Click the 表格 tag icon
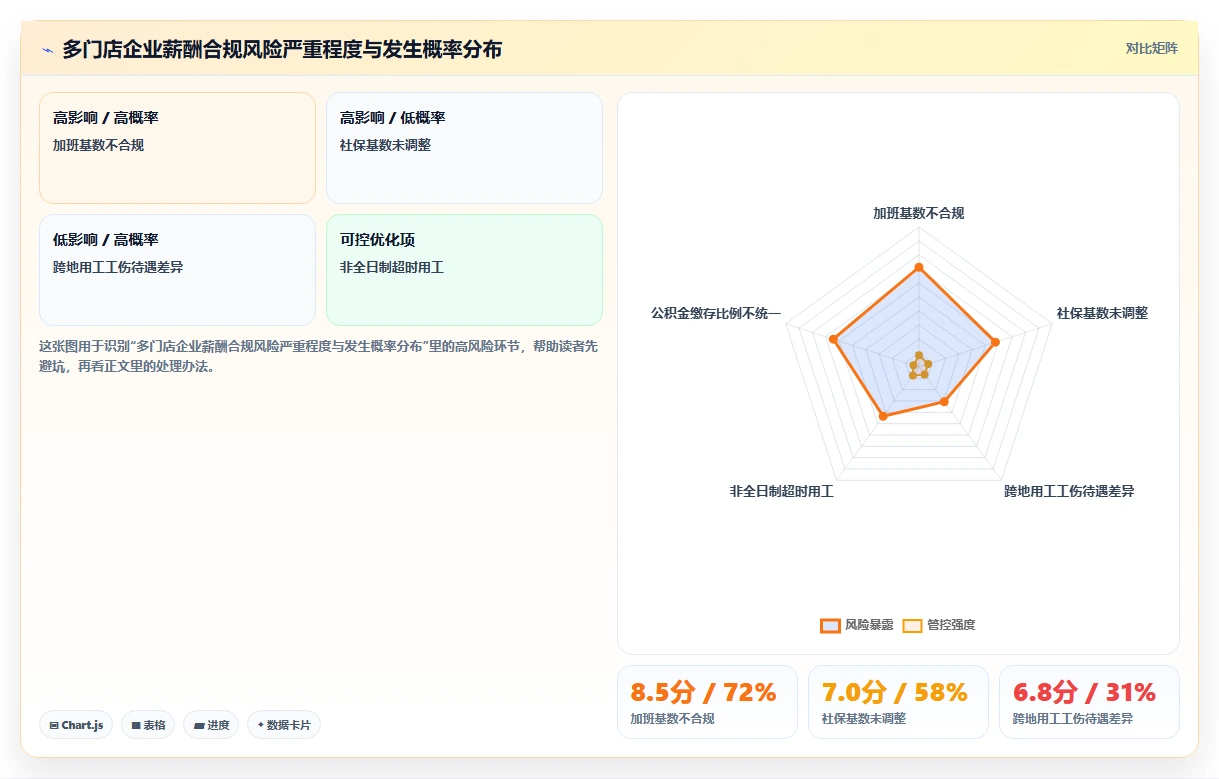This screenshot has width=1219, height=779. [x=136, y=725]
